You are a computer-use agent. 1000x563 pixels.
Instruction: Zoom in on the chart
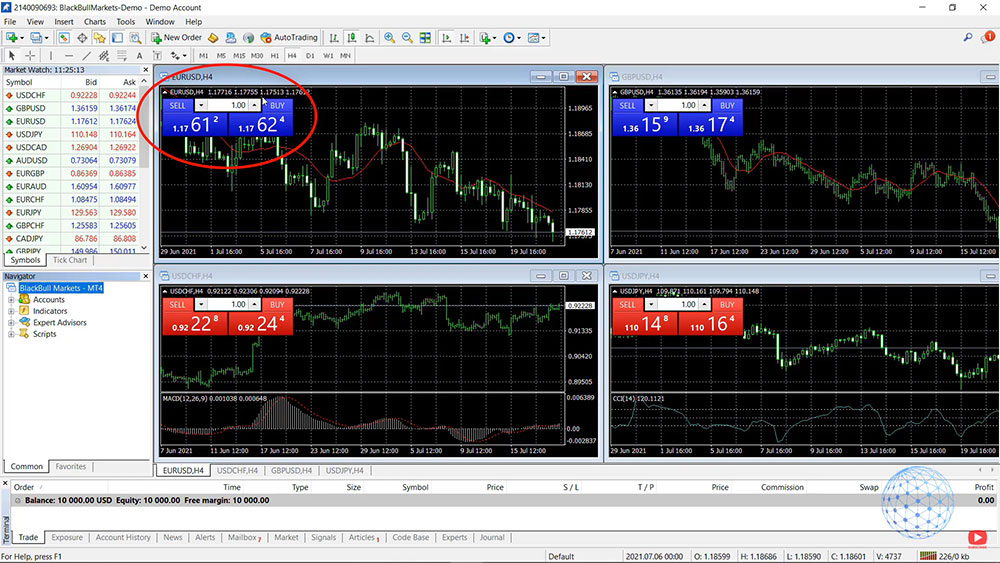[390, 38]
